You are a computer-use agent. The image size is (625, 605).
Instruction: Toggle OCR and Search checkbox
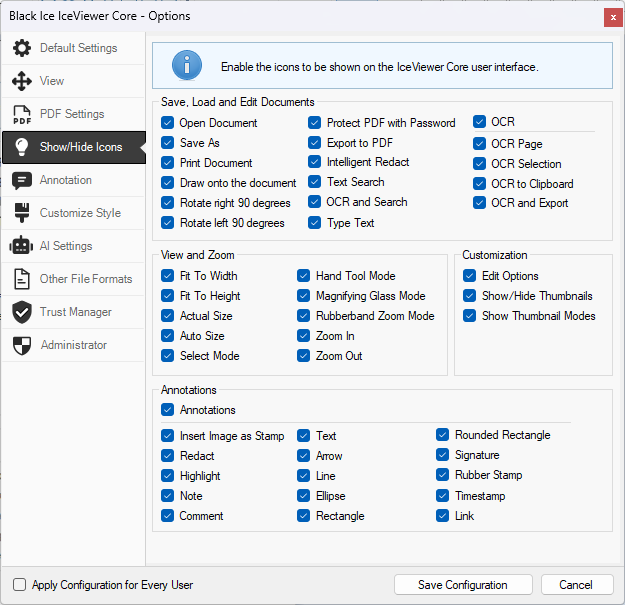click(314, 202)
